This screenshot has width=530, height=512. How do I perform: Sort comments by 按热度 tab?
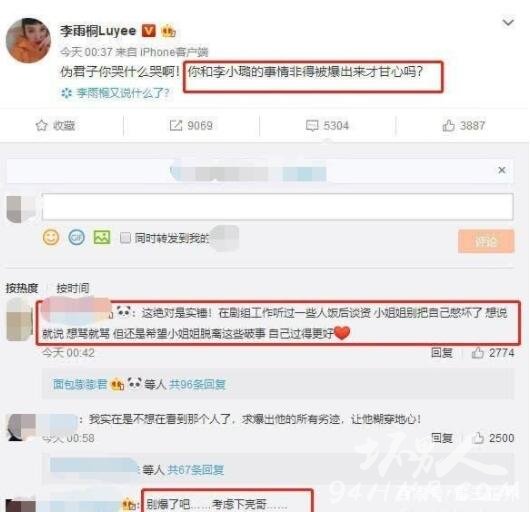22,288
